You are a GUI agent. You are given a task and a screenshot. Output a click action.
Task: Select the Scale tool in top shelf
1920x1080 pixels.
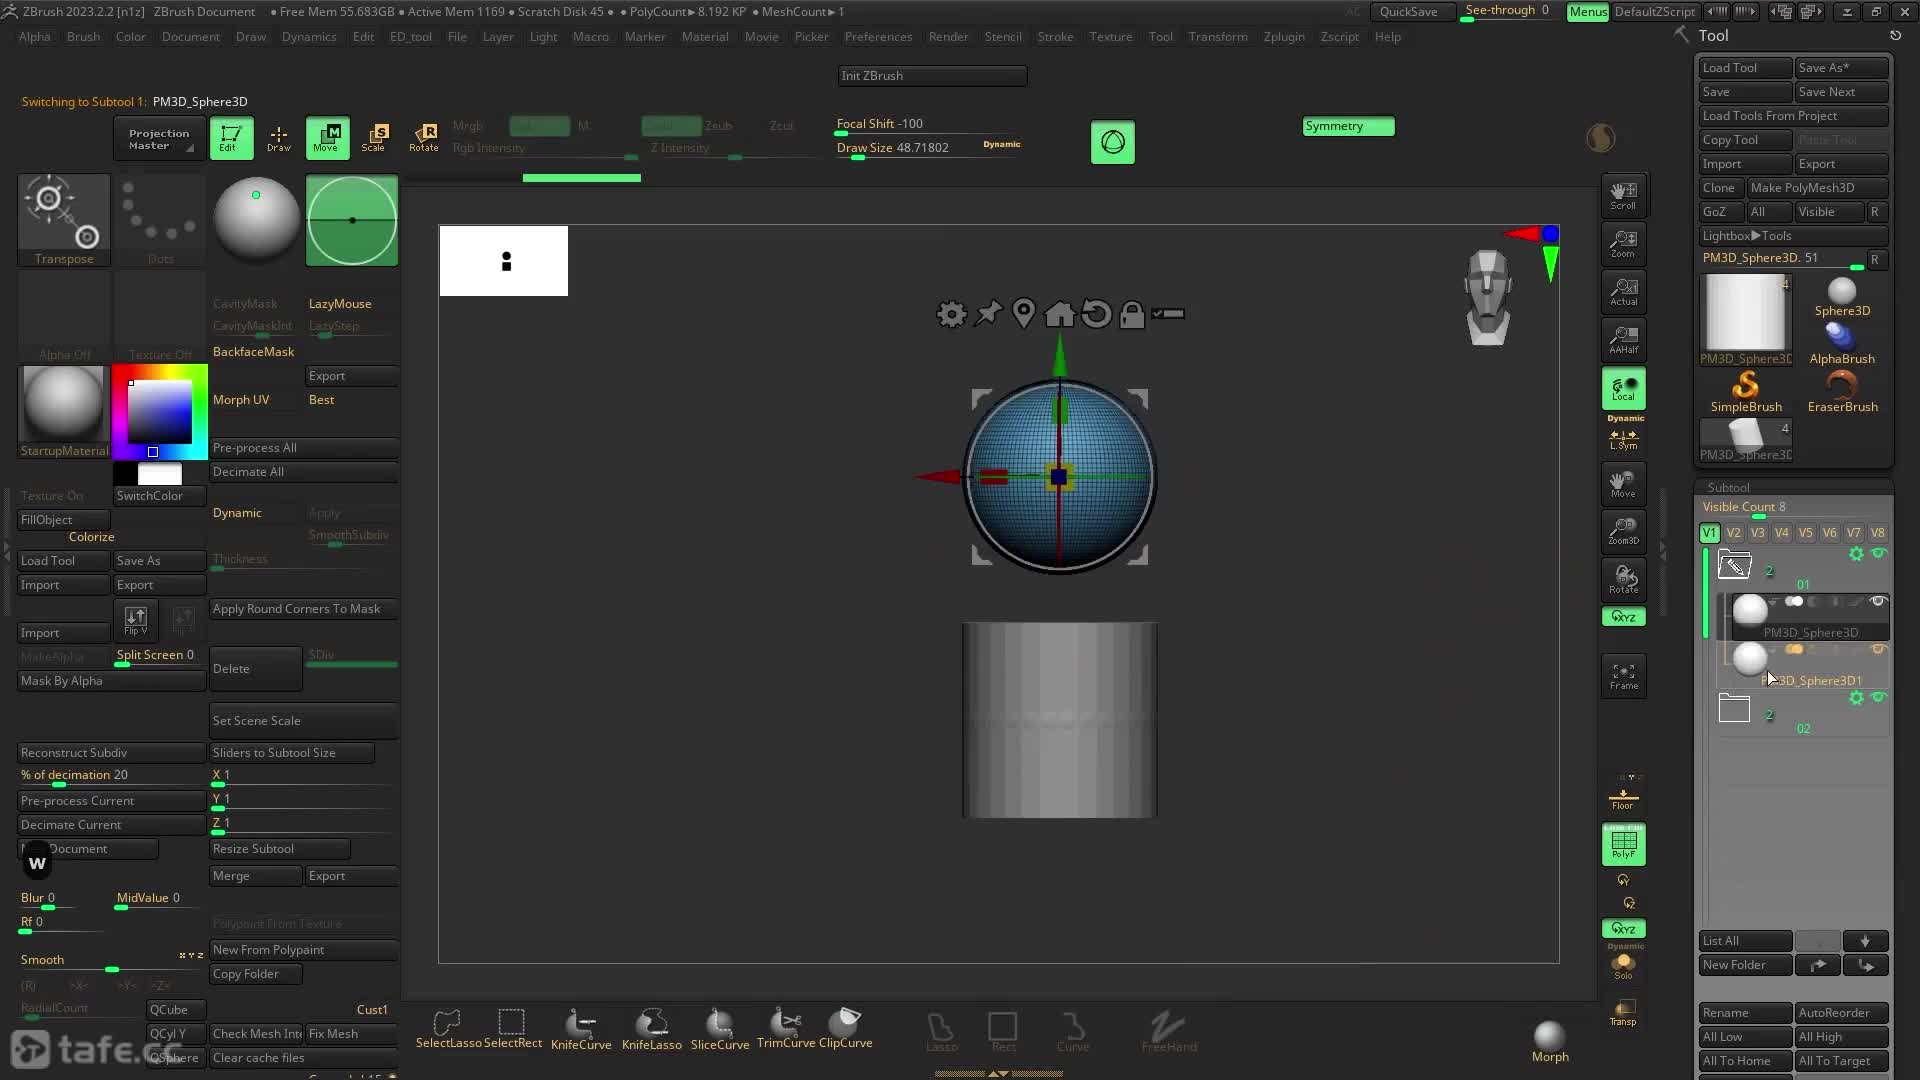pos(375,137)
